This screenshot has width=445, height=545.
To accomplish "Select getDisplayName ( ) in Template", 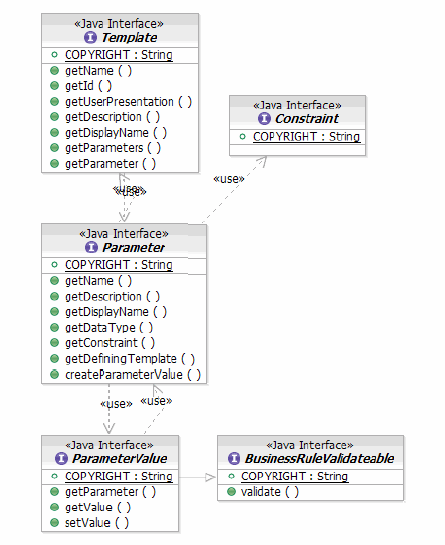I will 116,133.
